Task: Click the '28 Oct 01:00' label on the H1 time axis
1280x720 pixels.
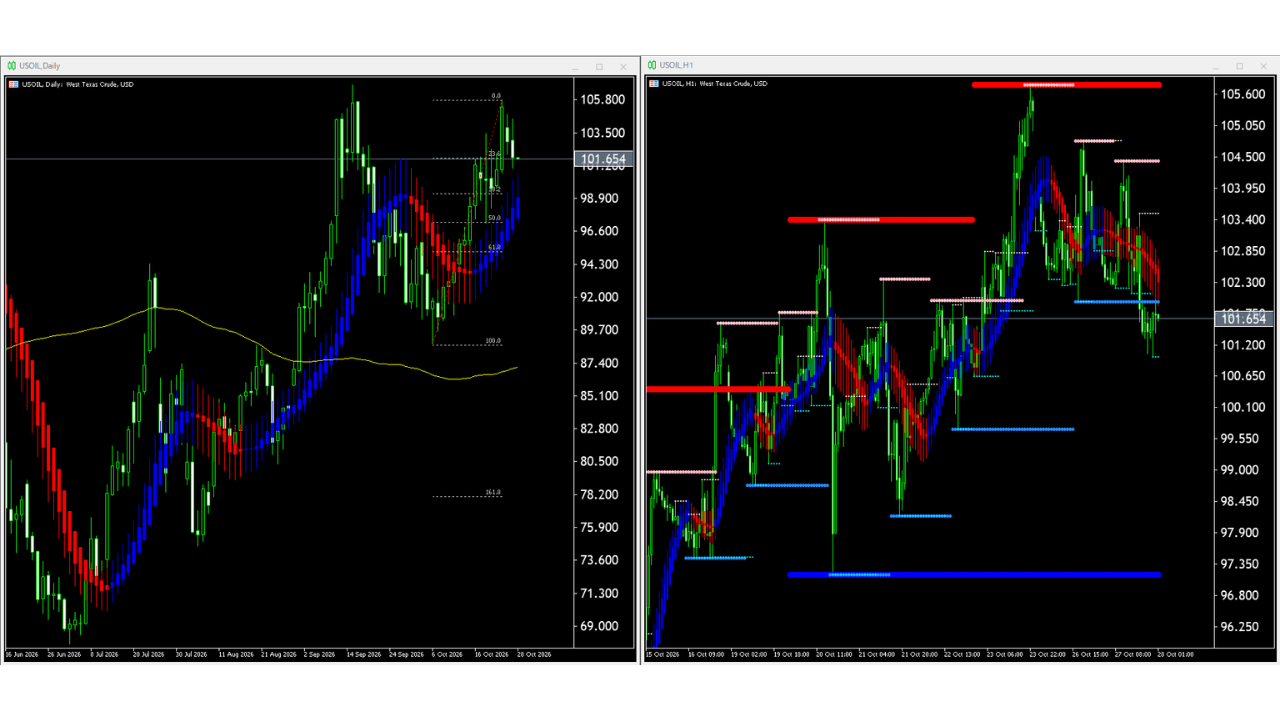Action: pos(1175,655)
